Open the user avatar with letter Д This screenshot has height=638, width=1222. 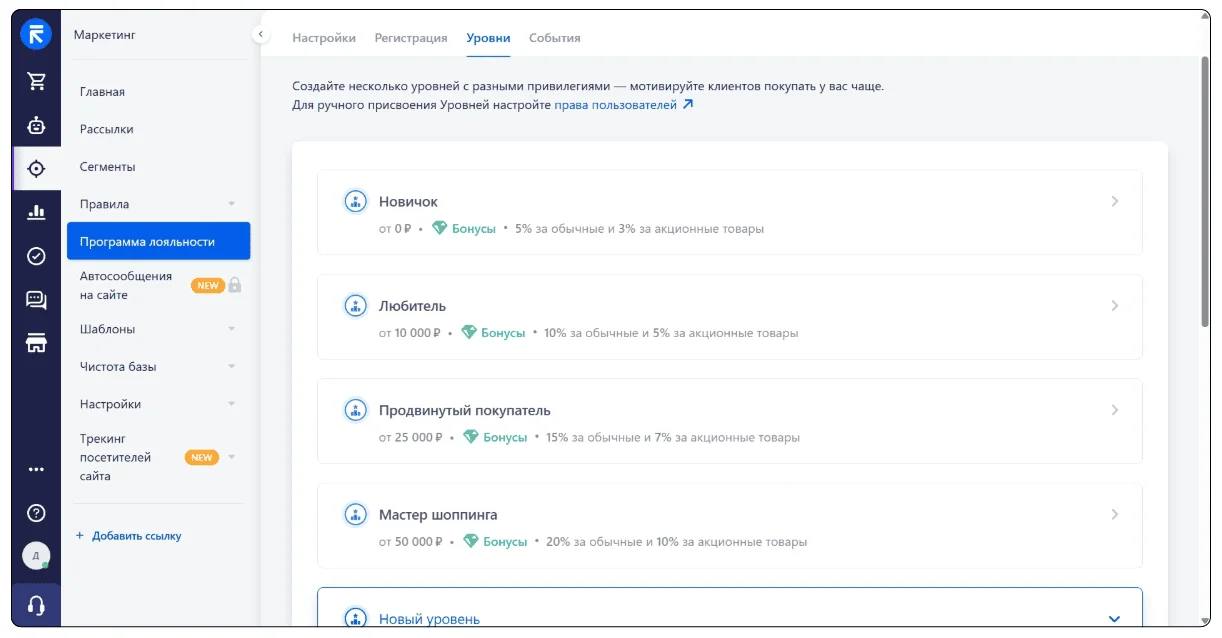click(36, 556)
